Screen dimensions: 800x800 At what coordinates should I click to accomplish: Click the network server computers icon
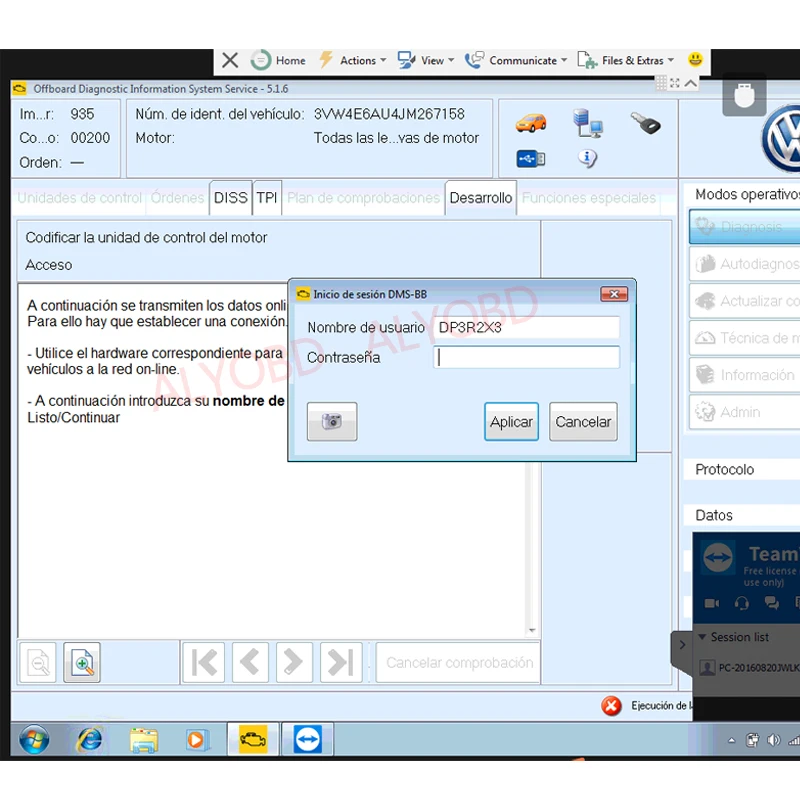click(588, 123)
